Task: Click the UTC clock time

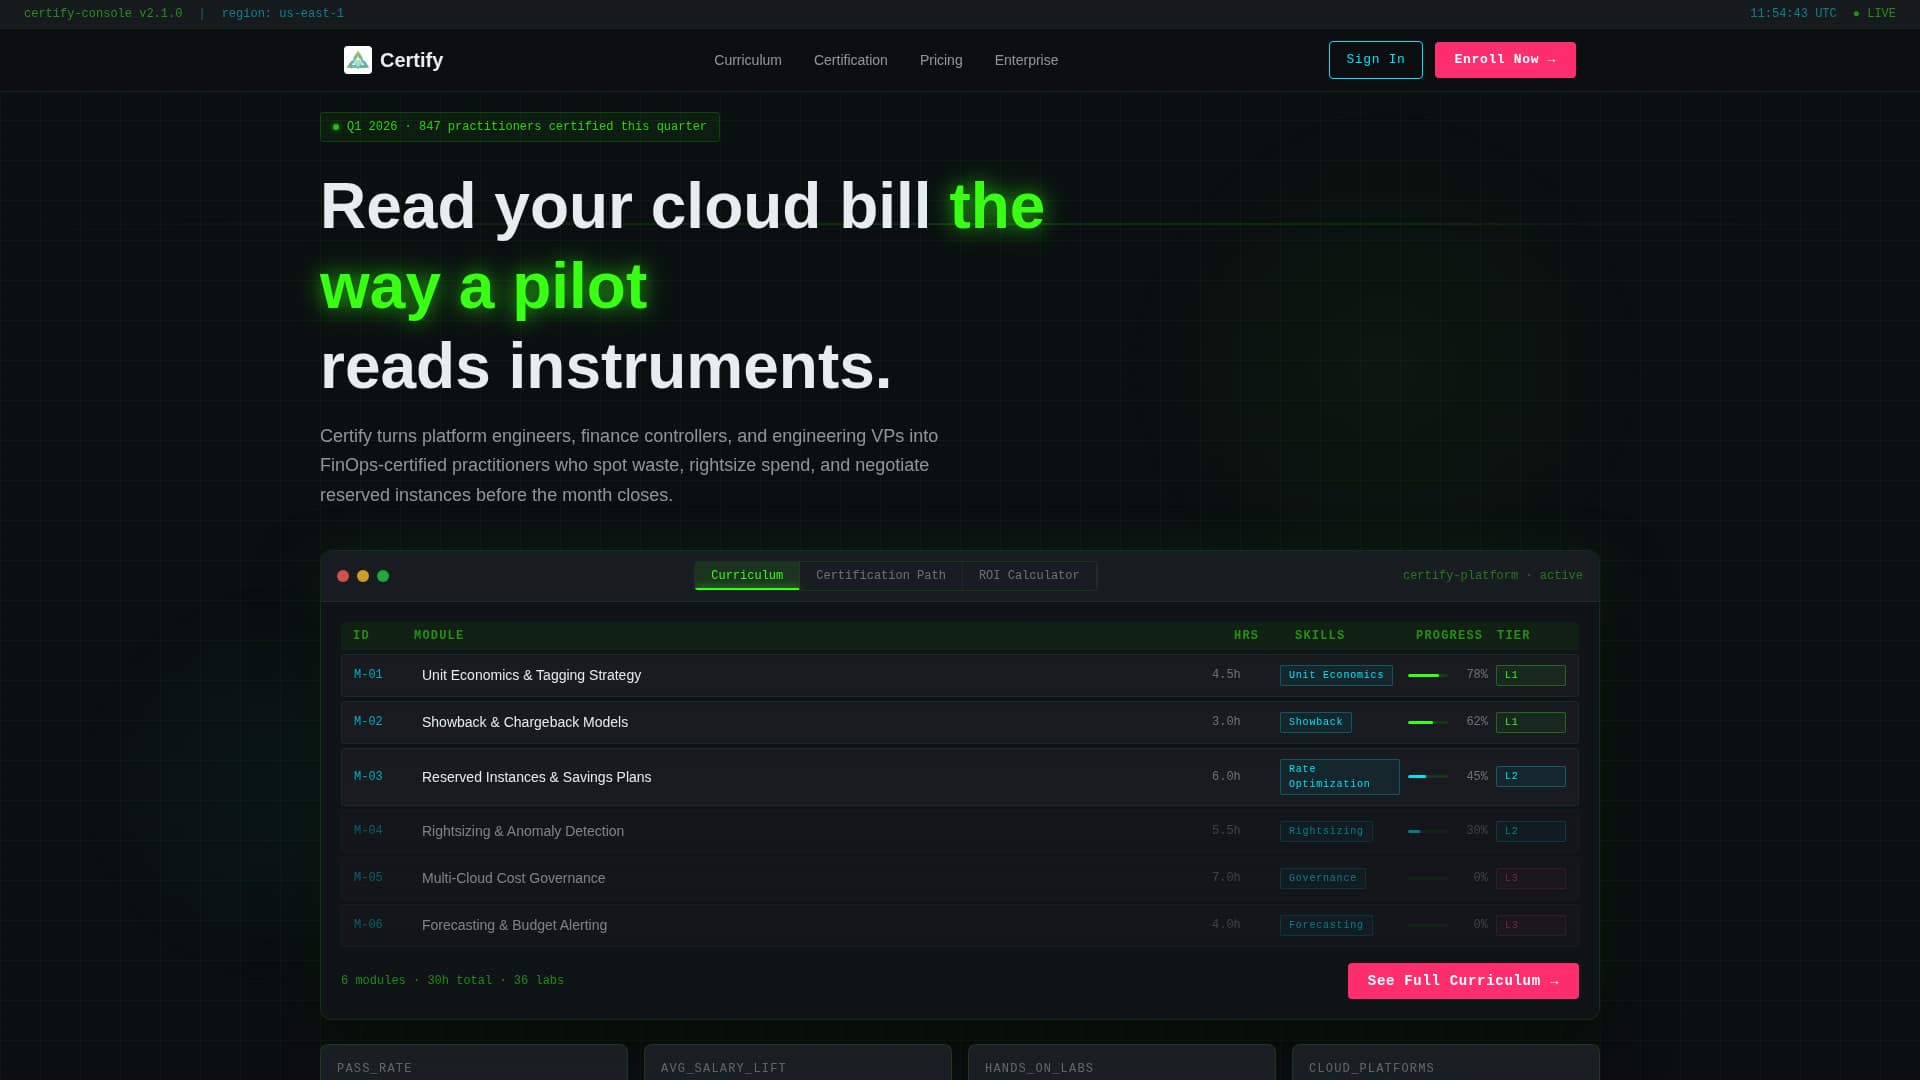Action: 1793,14
